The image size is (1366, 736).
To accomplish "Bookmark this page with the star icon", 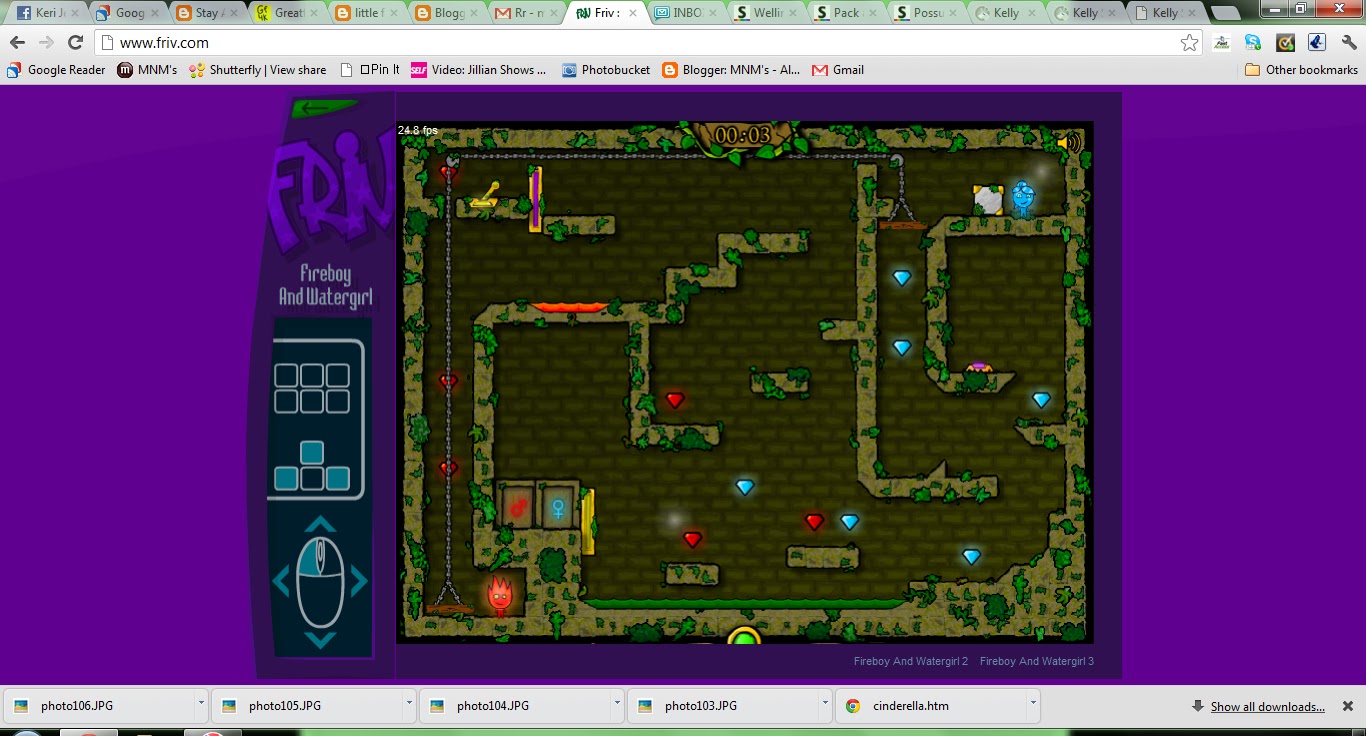I will click(1189, 43).
